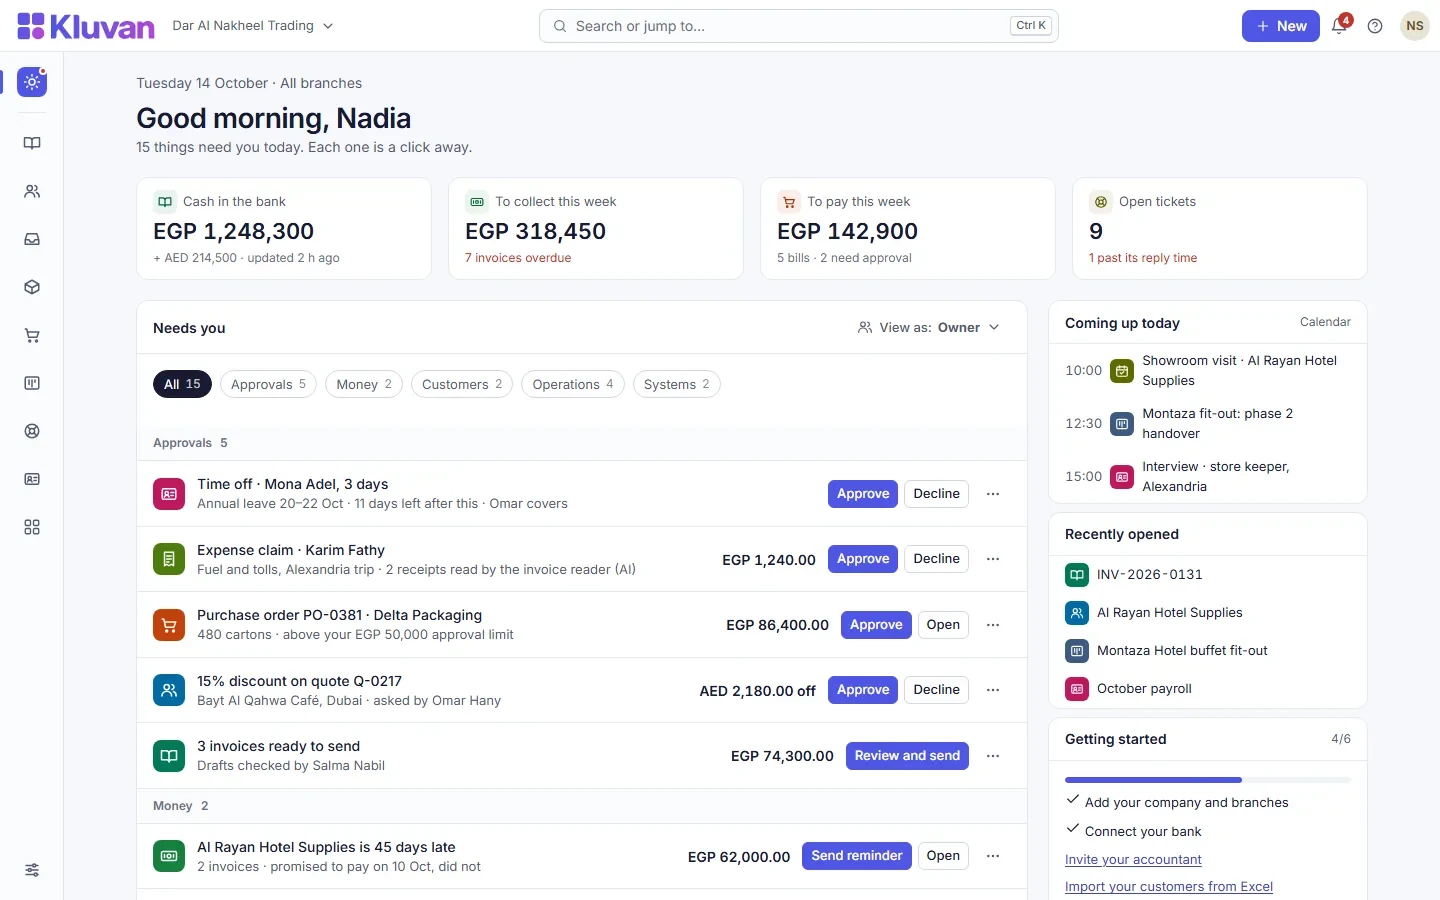Open the help question mark icon
This screenshot has height=900, width=1440.
[1375, 26]
